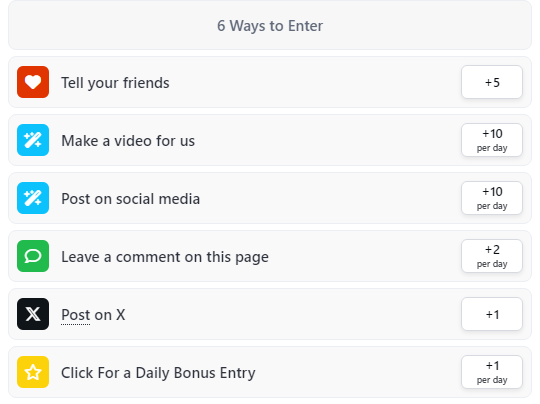Click the black X logo icon
The width and height of the screenshot is (540, 404).
(x=33, y=314)
